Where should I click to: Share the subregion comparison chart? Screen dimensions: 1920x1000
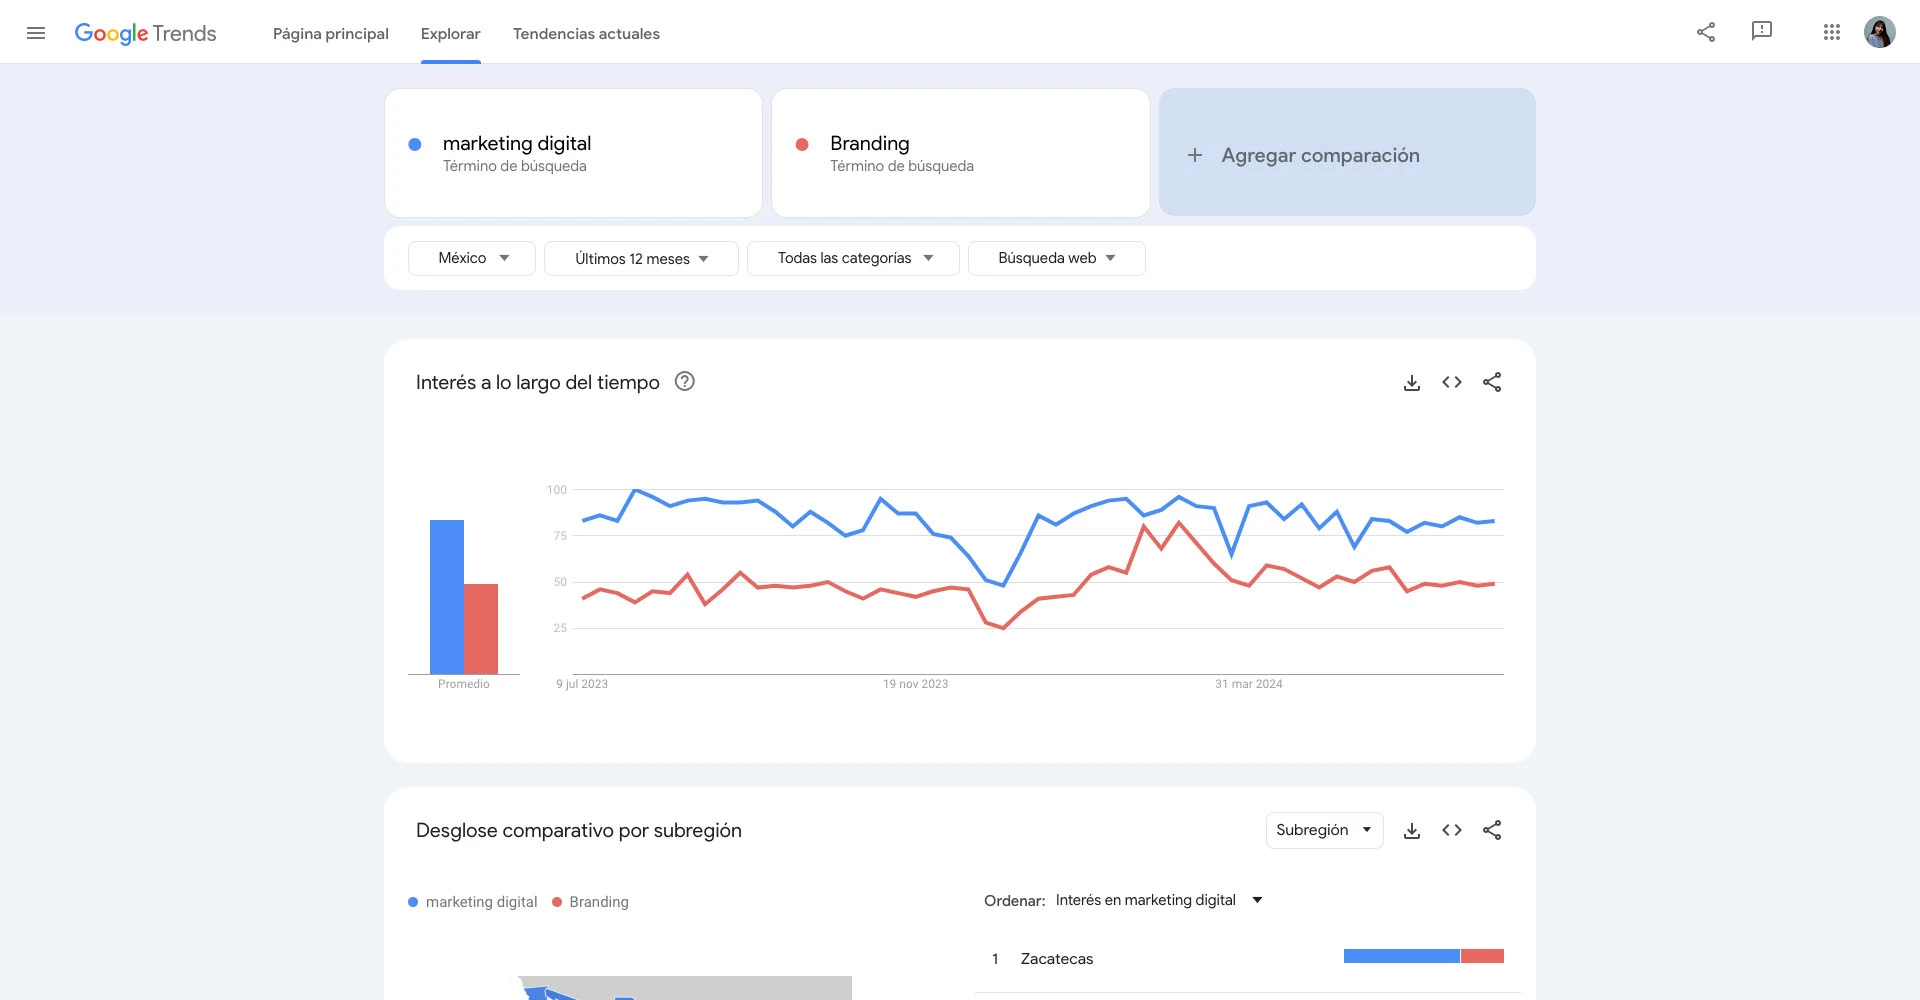click(x=1492, y=830)
